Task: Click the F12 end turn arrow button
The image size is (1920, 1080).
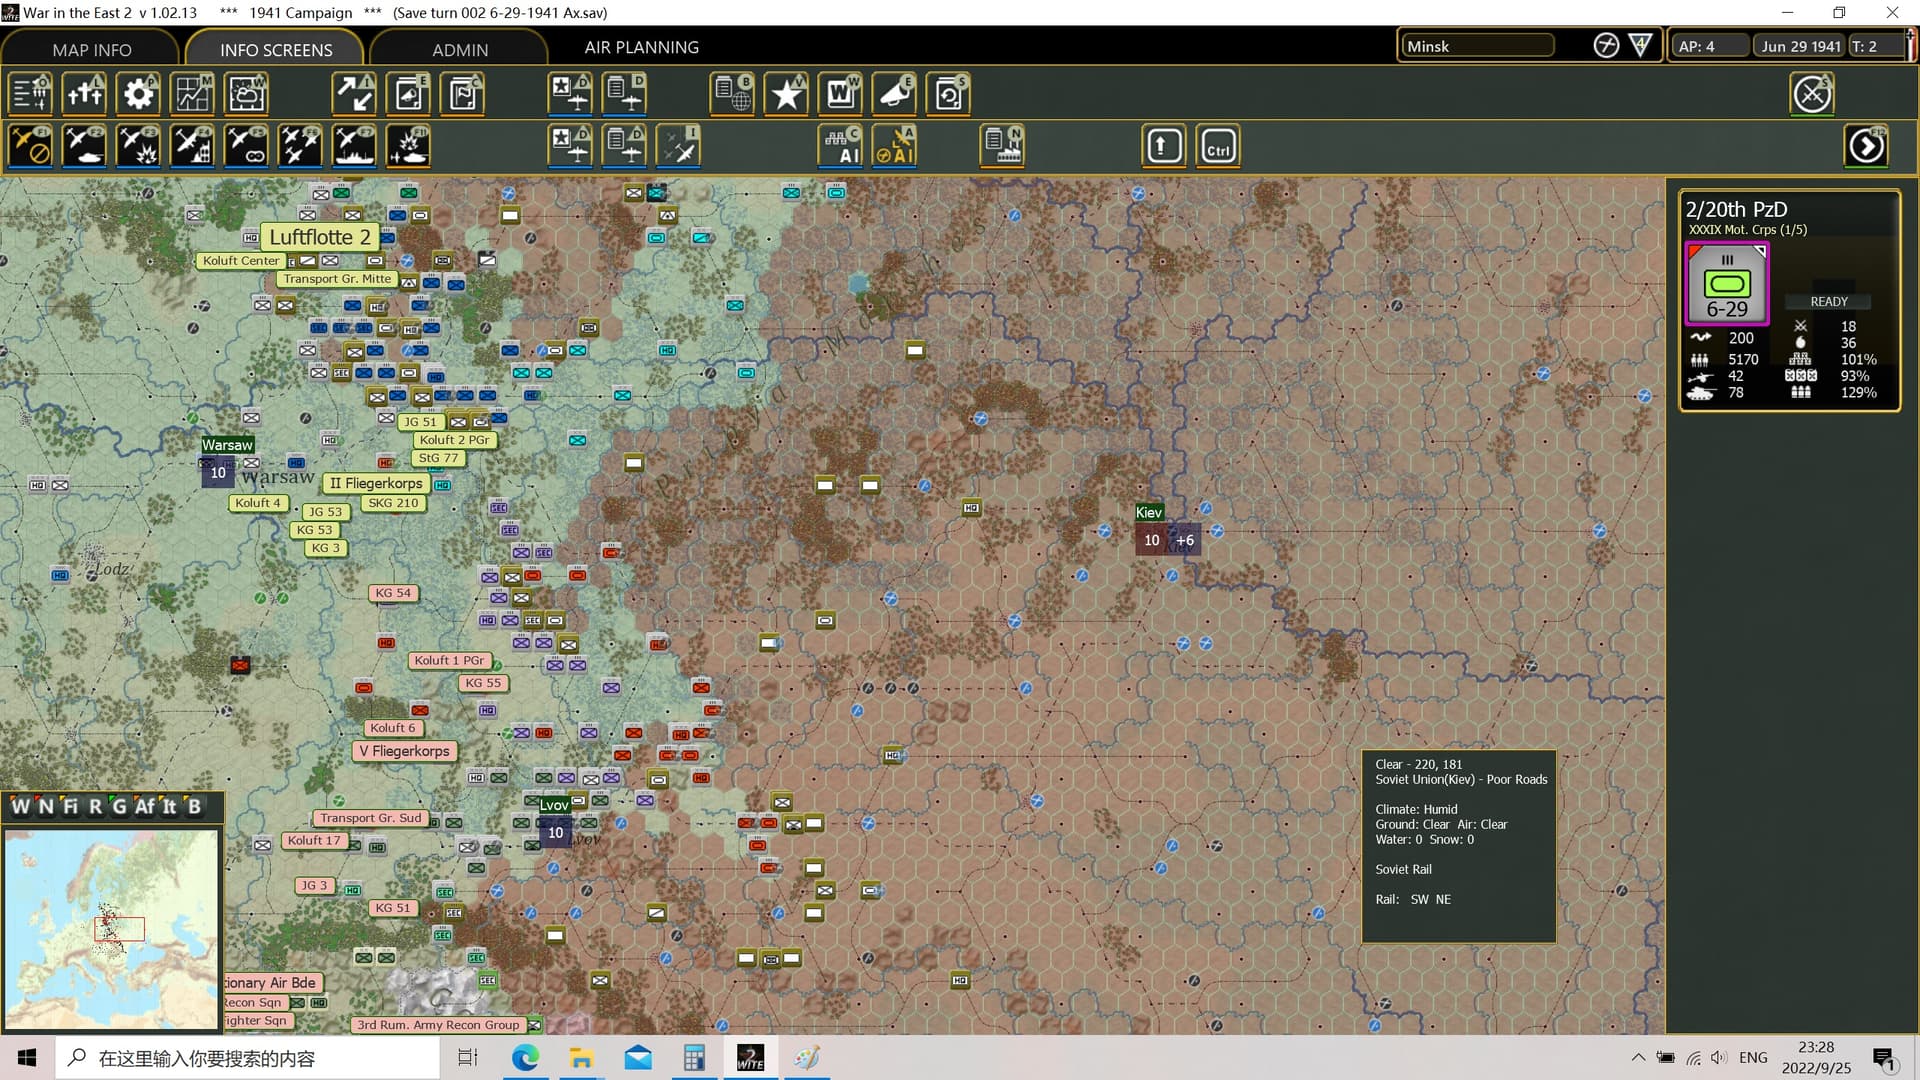Action: click(1866, 146)
